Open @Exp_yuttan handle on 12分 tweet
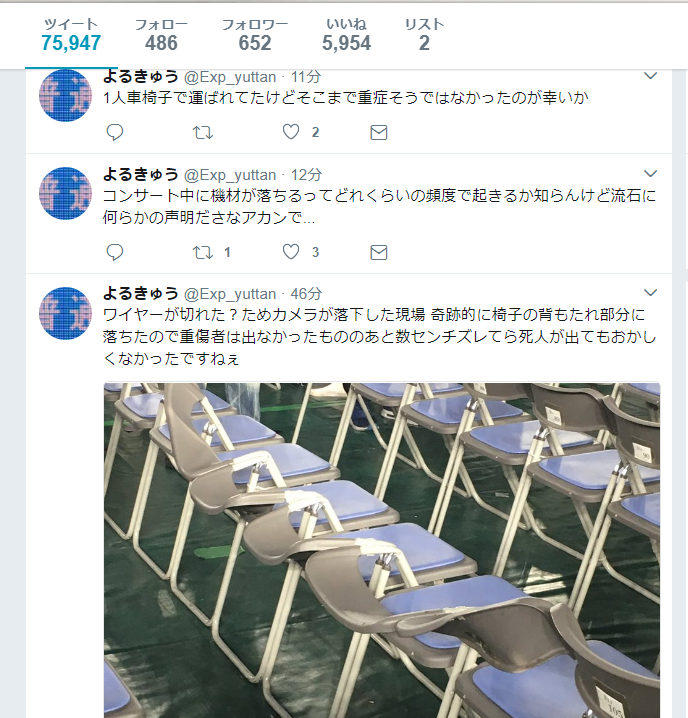Image resolution: width=688 pixels, height=718 pixels. coord(230,175)
